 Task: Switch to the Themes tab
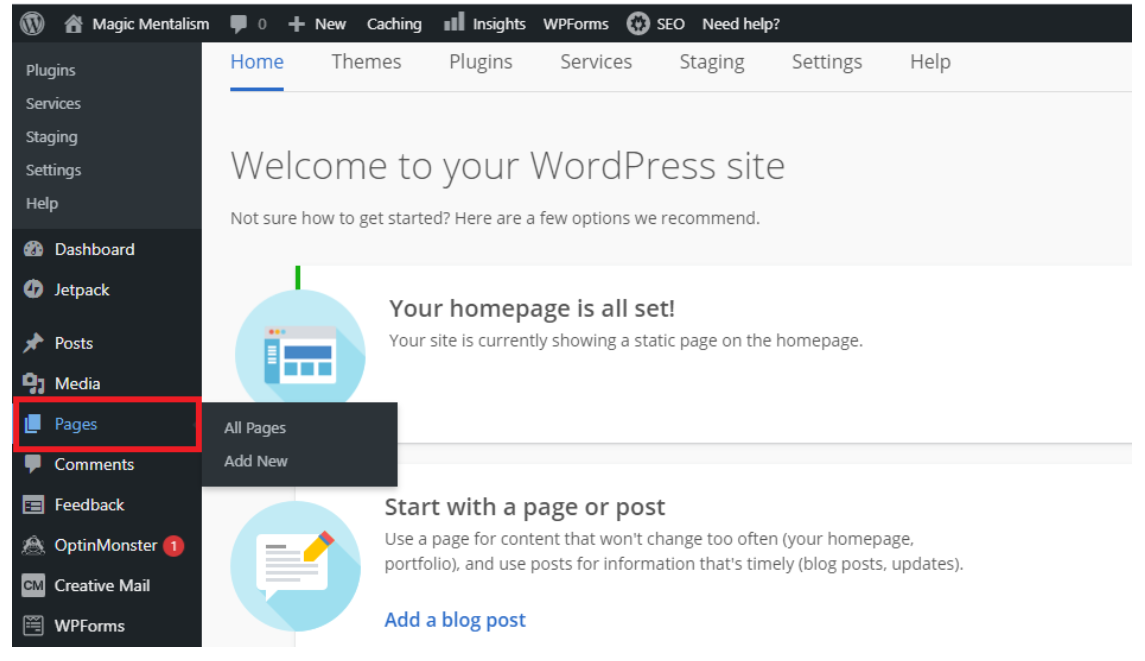(367, 62)
